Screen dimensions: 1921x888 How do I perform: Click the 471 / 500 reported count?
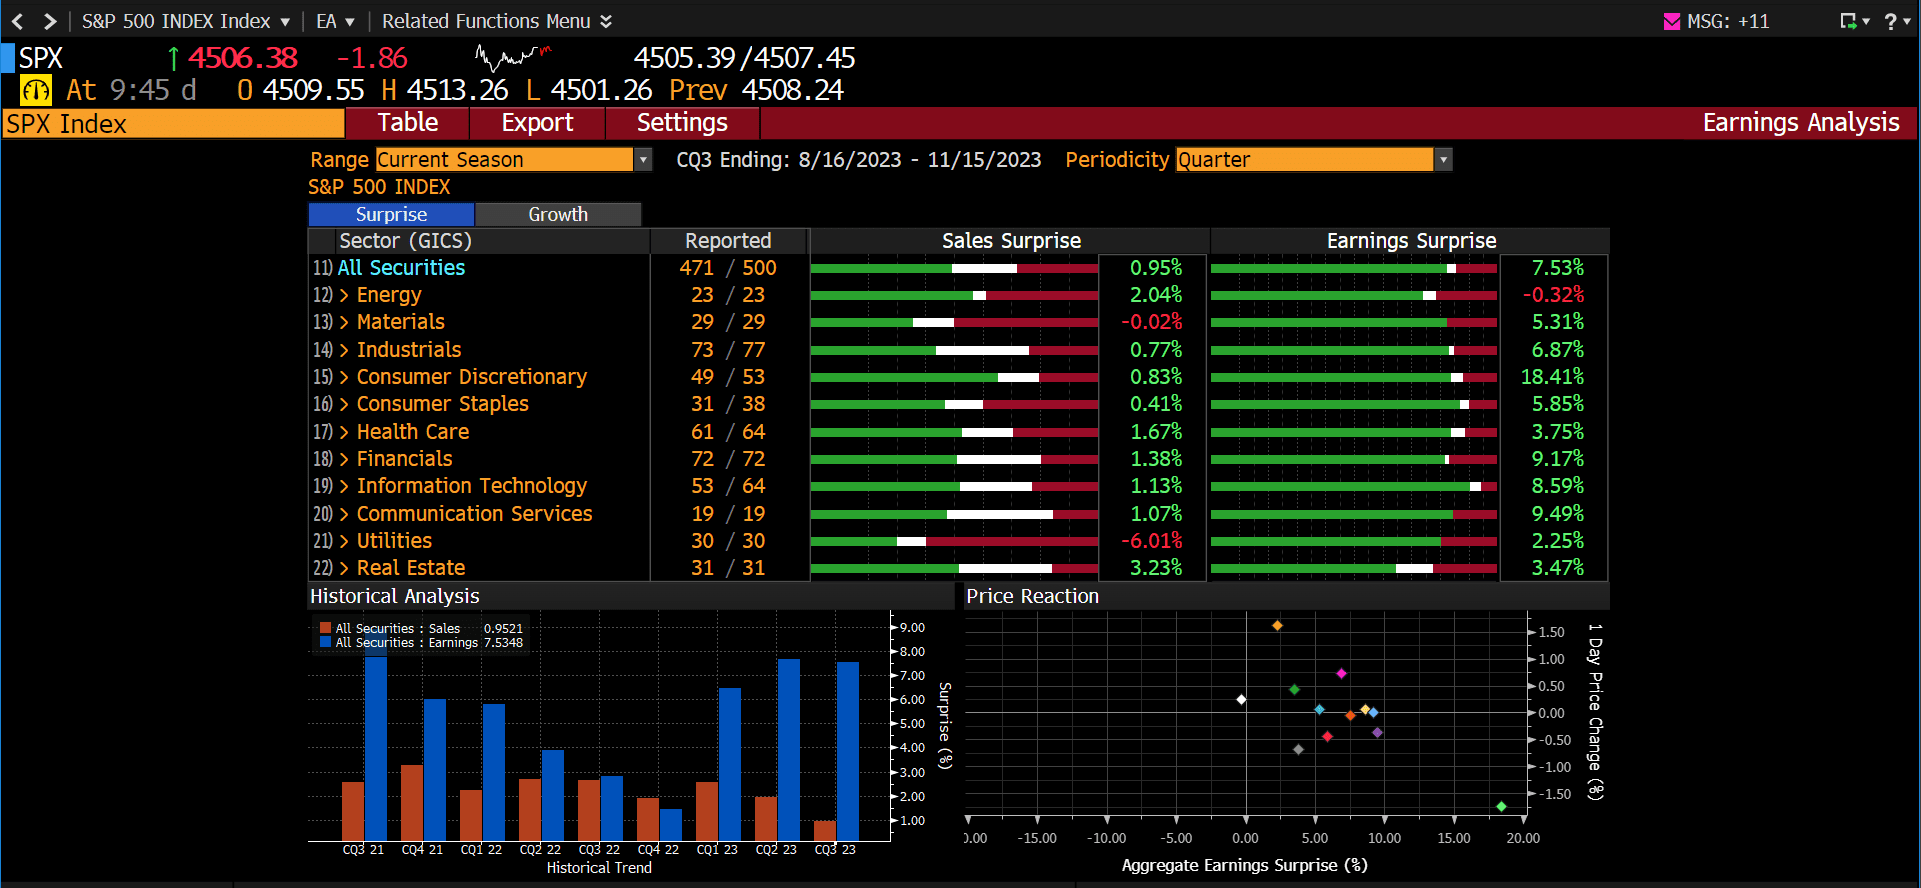(727, 268)
